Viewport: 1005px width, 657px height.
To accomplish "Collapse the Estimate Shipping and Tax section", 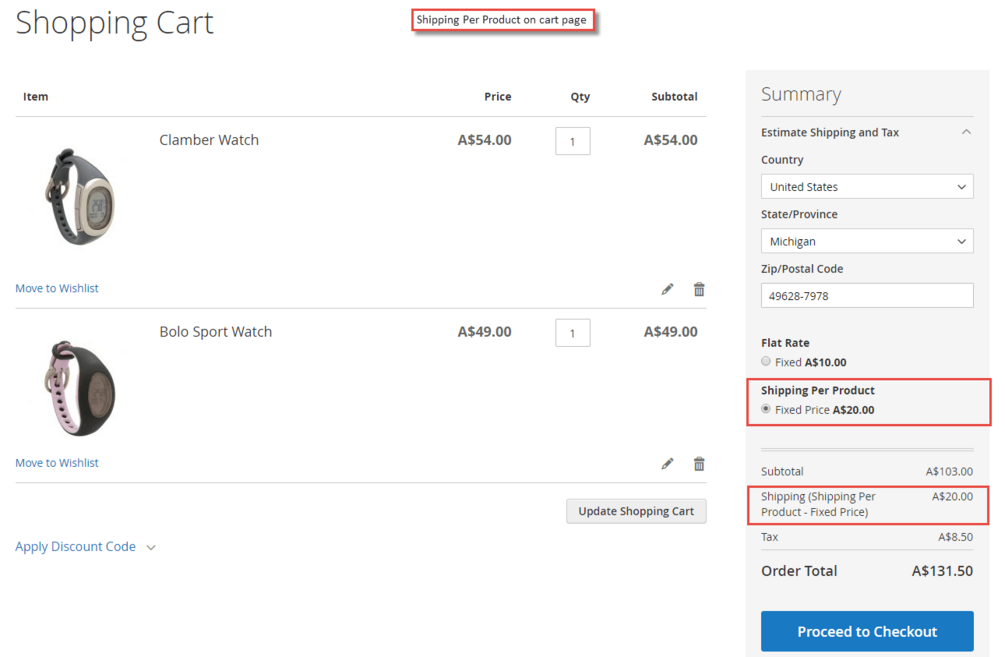I will coord(966,132).
